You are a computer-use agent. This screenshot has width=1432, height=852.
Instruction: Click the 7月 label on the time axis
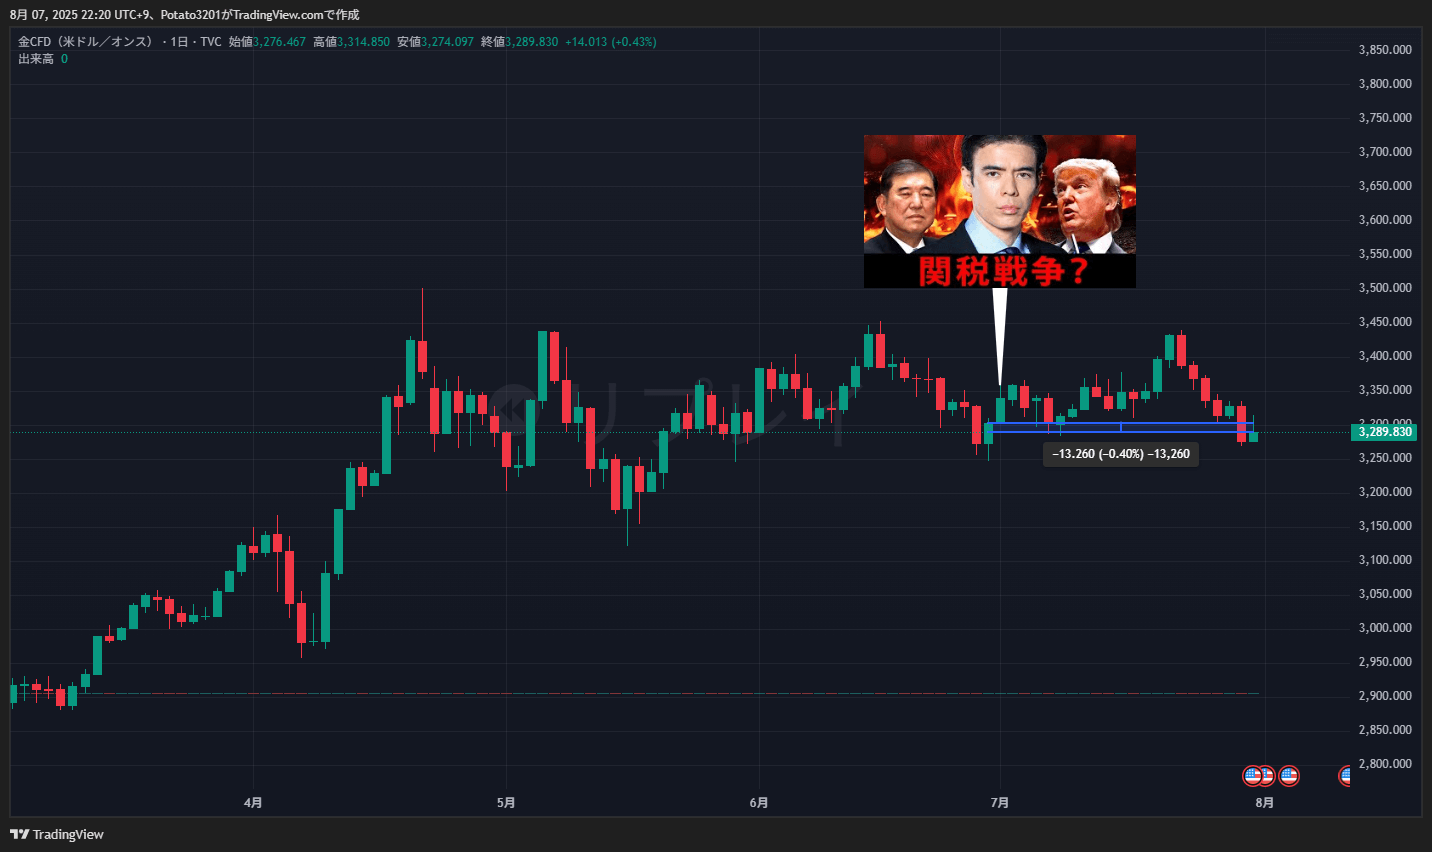click(x=999, y=802)
